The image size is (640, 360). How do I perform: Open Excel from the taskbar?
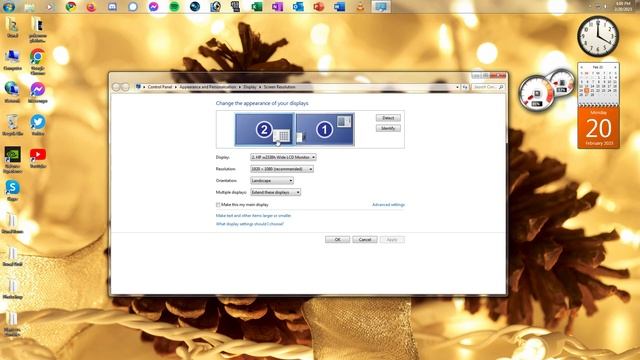[257, 7]
